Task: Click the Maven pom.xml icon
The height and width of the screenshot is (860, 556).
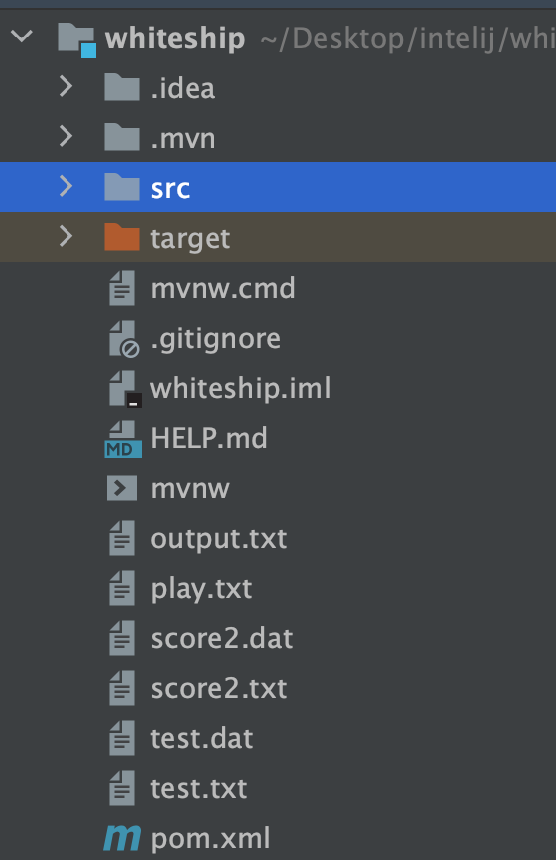Action: click(x=122, y=838)
